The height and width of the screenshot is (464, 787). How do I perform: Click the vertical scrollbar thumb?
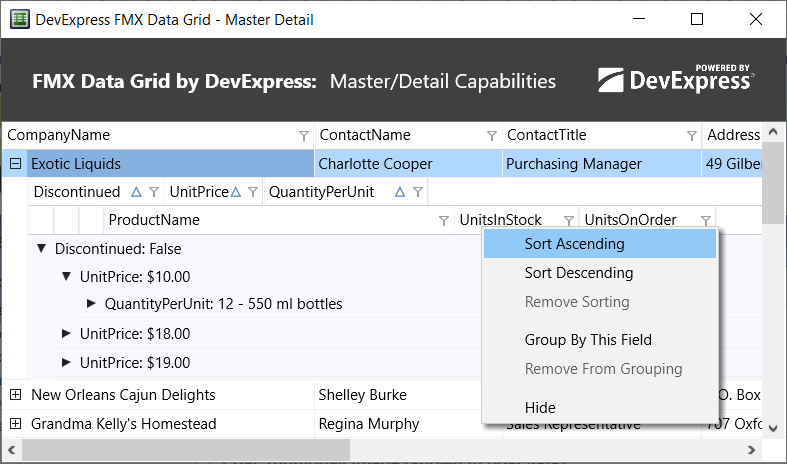[x=773, y=183]
